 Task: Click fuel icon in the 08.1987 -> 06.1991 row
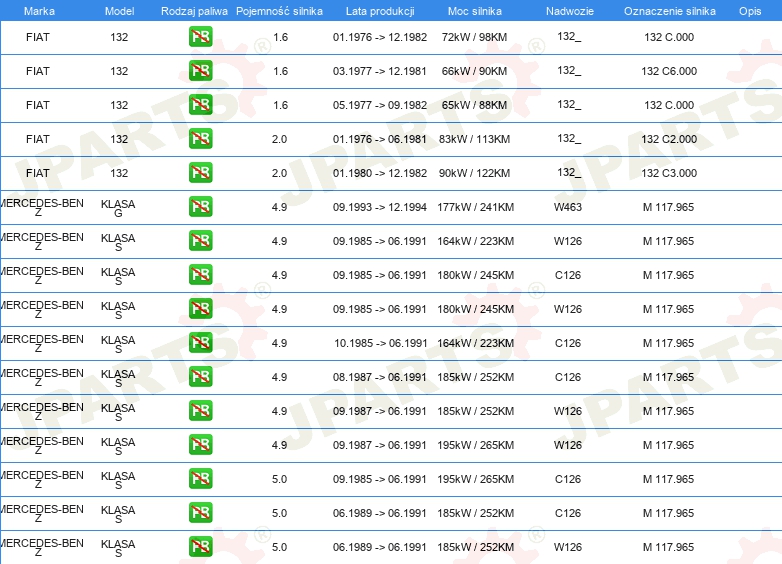(200, 376)
